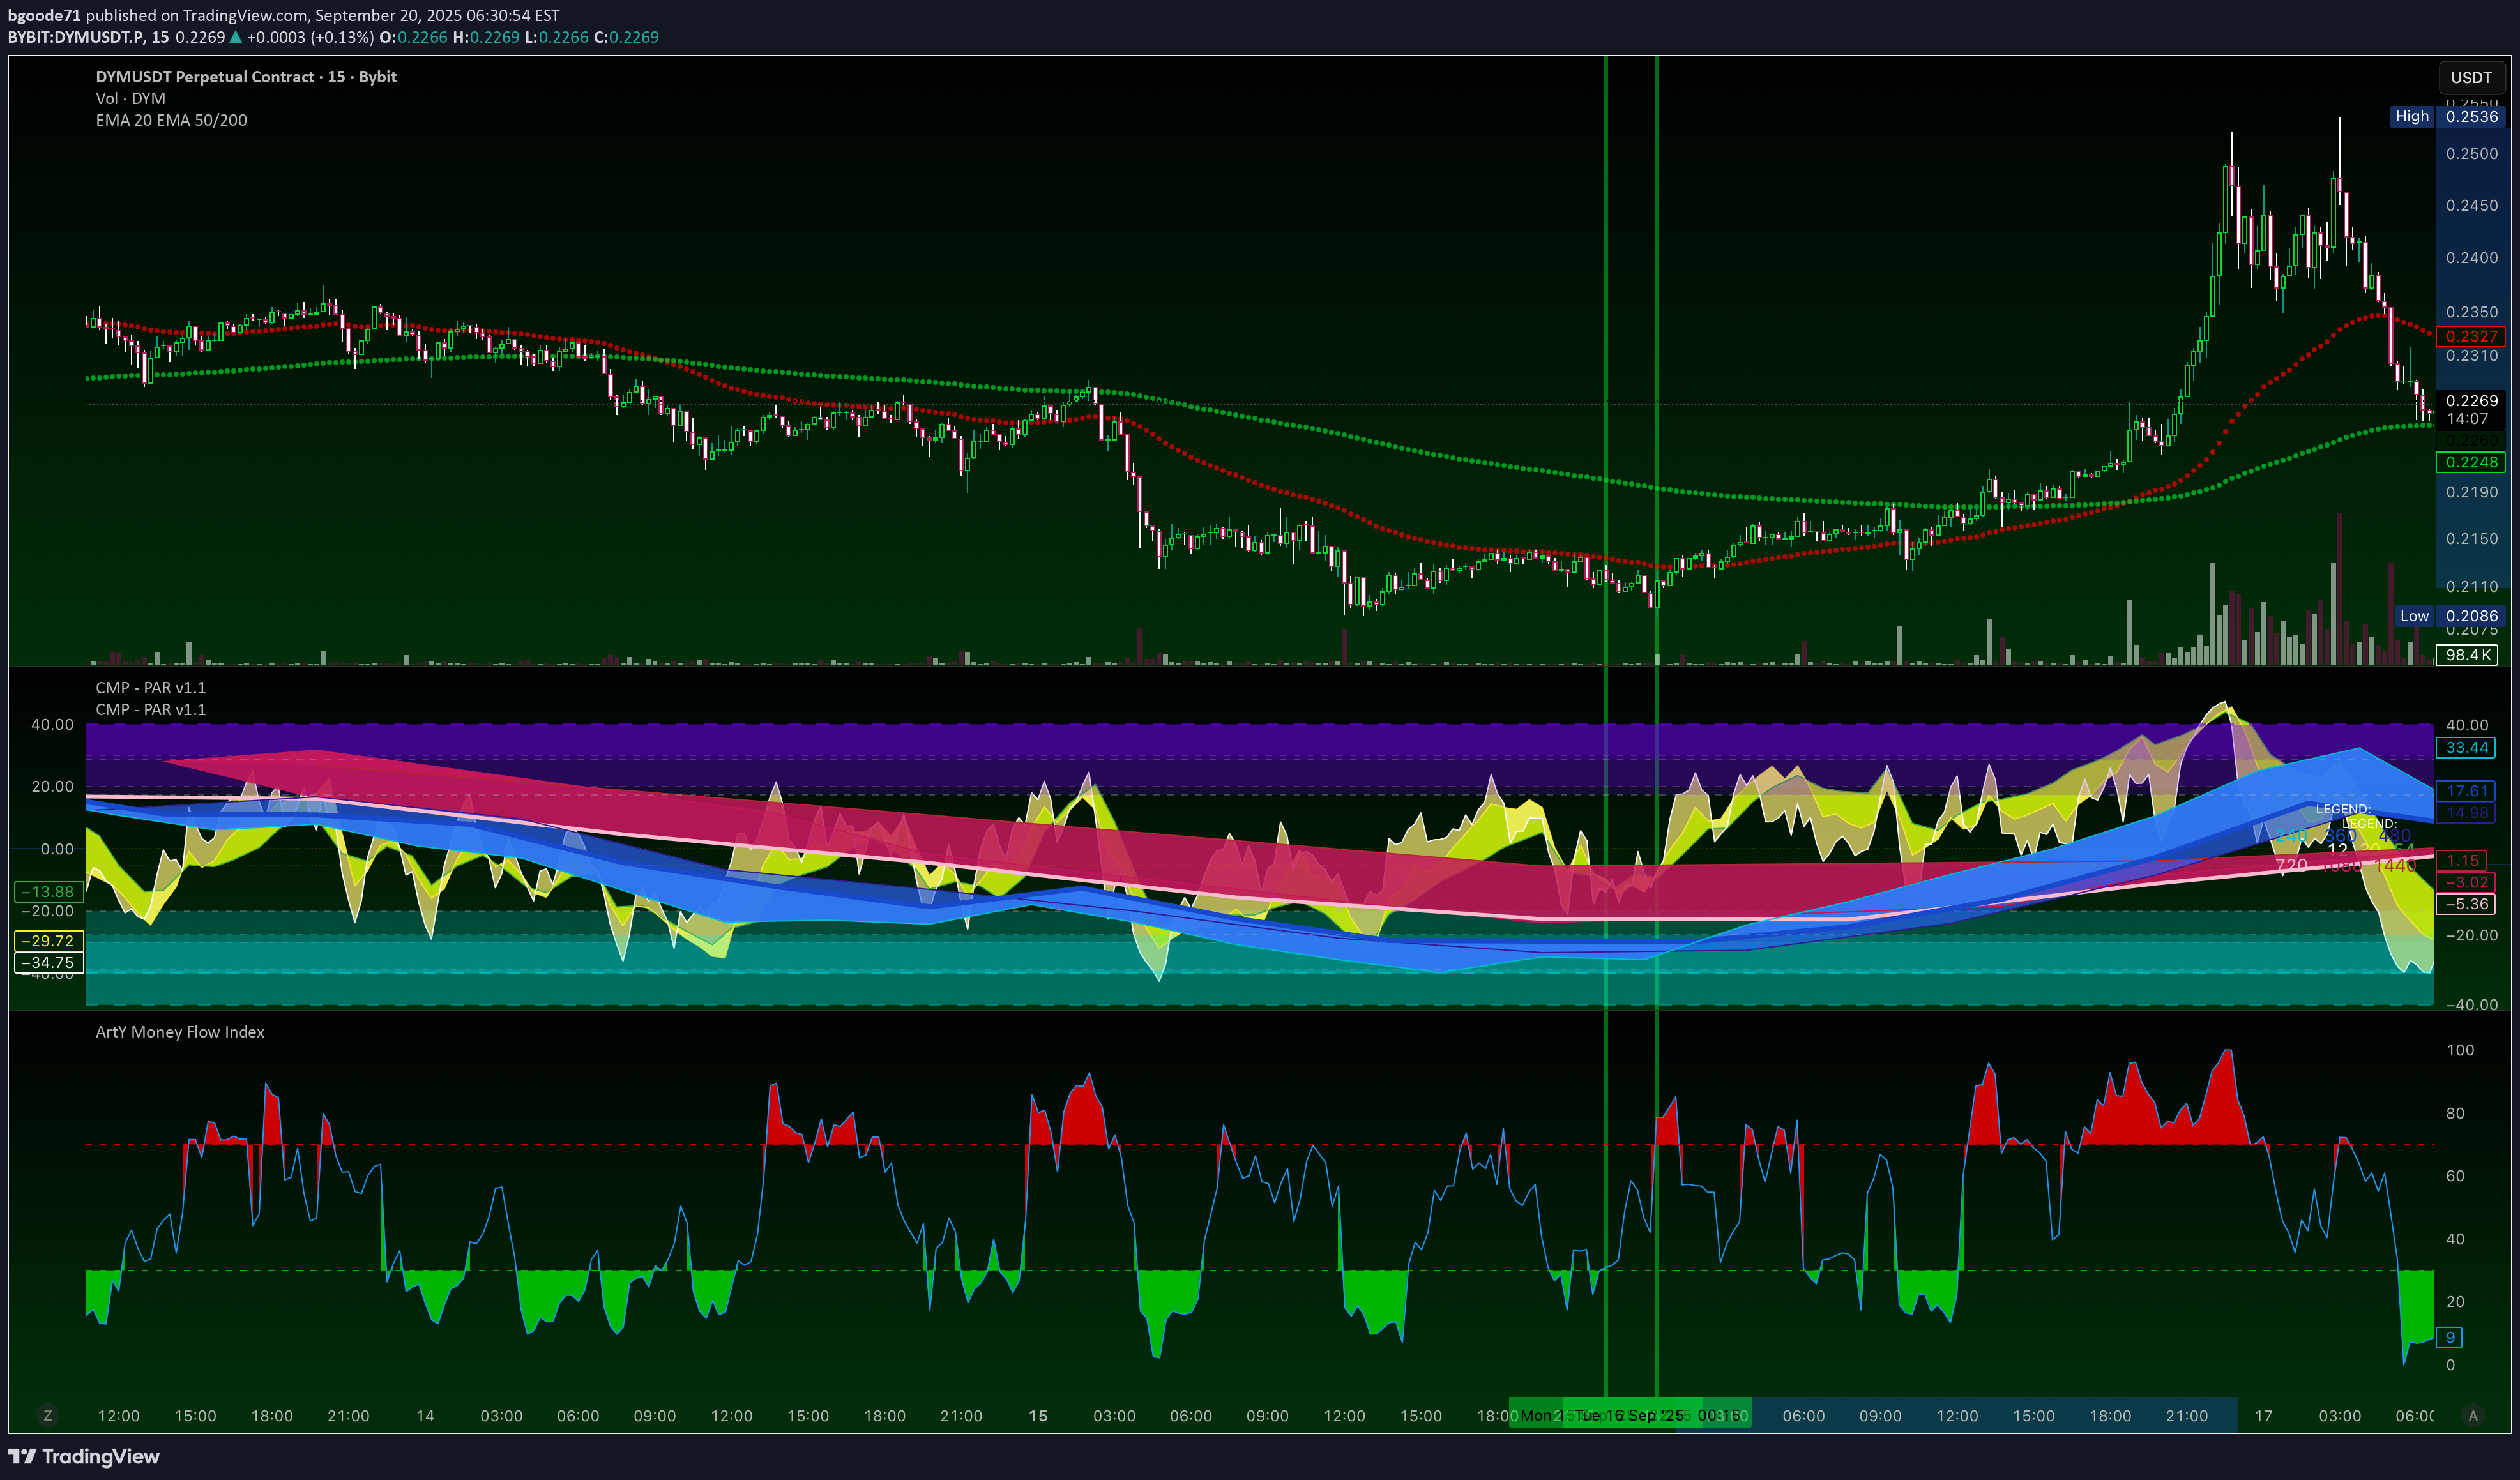This screenshot has height=1480, width=2520.
Task: Click the current price 0.2269 tag
Action: click(x=2471, y=400)
